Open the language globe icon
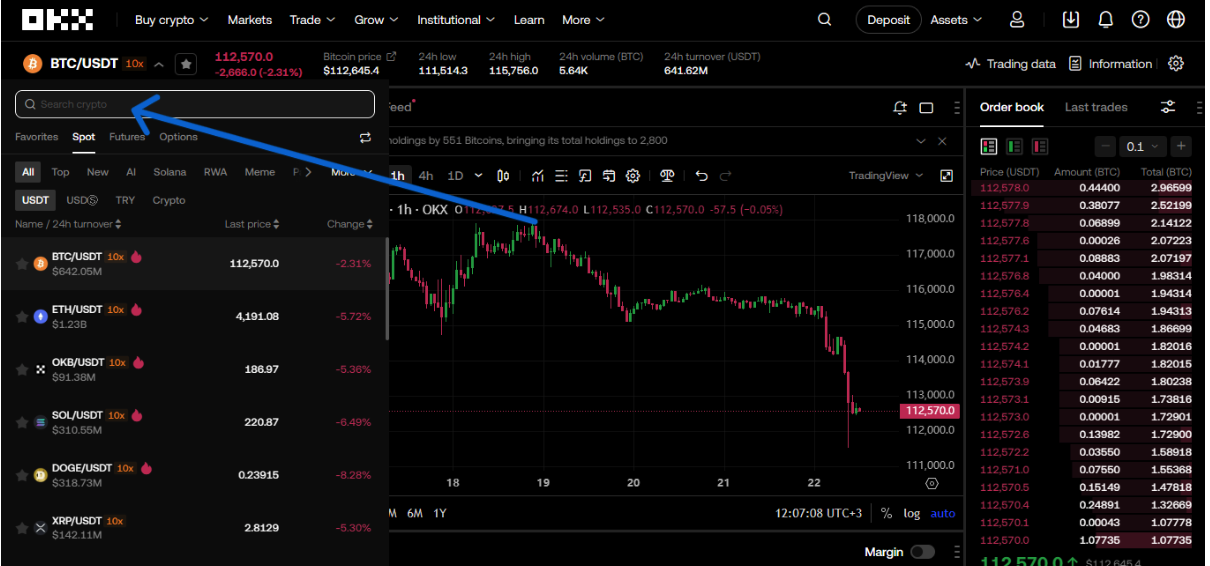The width and height of the screenshot is (1210, 566). 1175,19
